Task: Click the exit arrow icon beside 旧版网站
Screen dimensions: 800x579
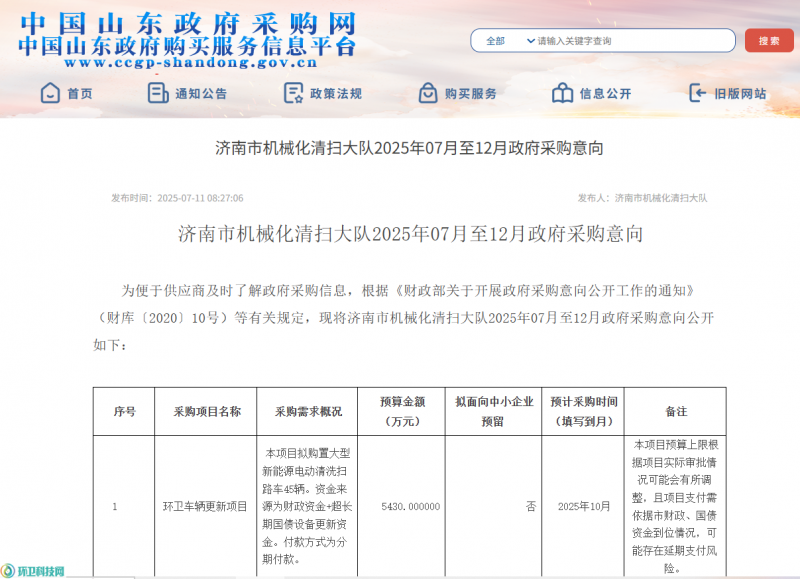Action: pos(697,93)
